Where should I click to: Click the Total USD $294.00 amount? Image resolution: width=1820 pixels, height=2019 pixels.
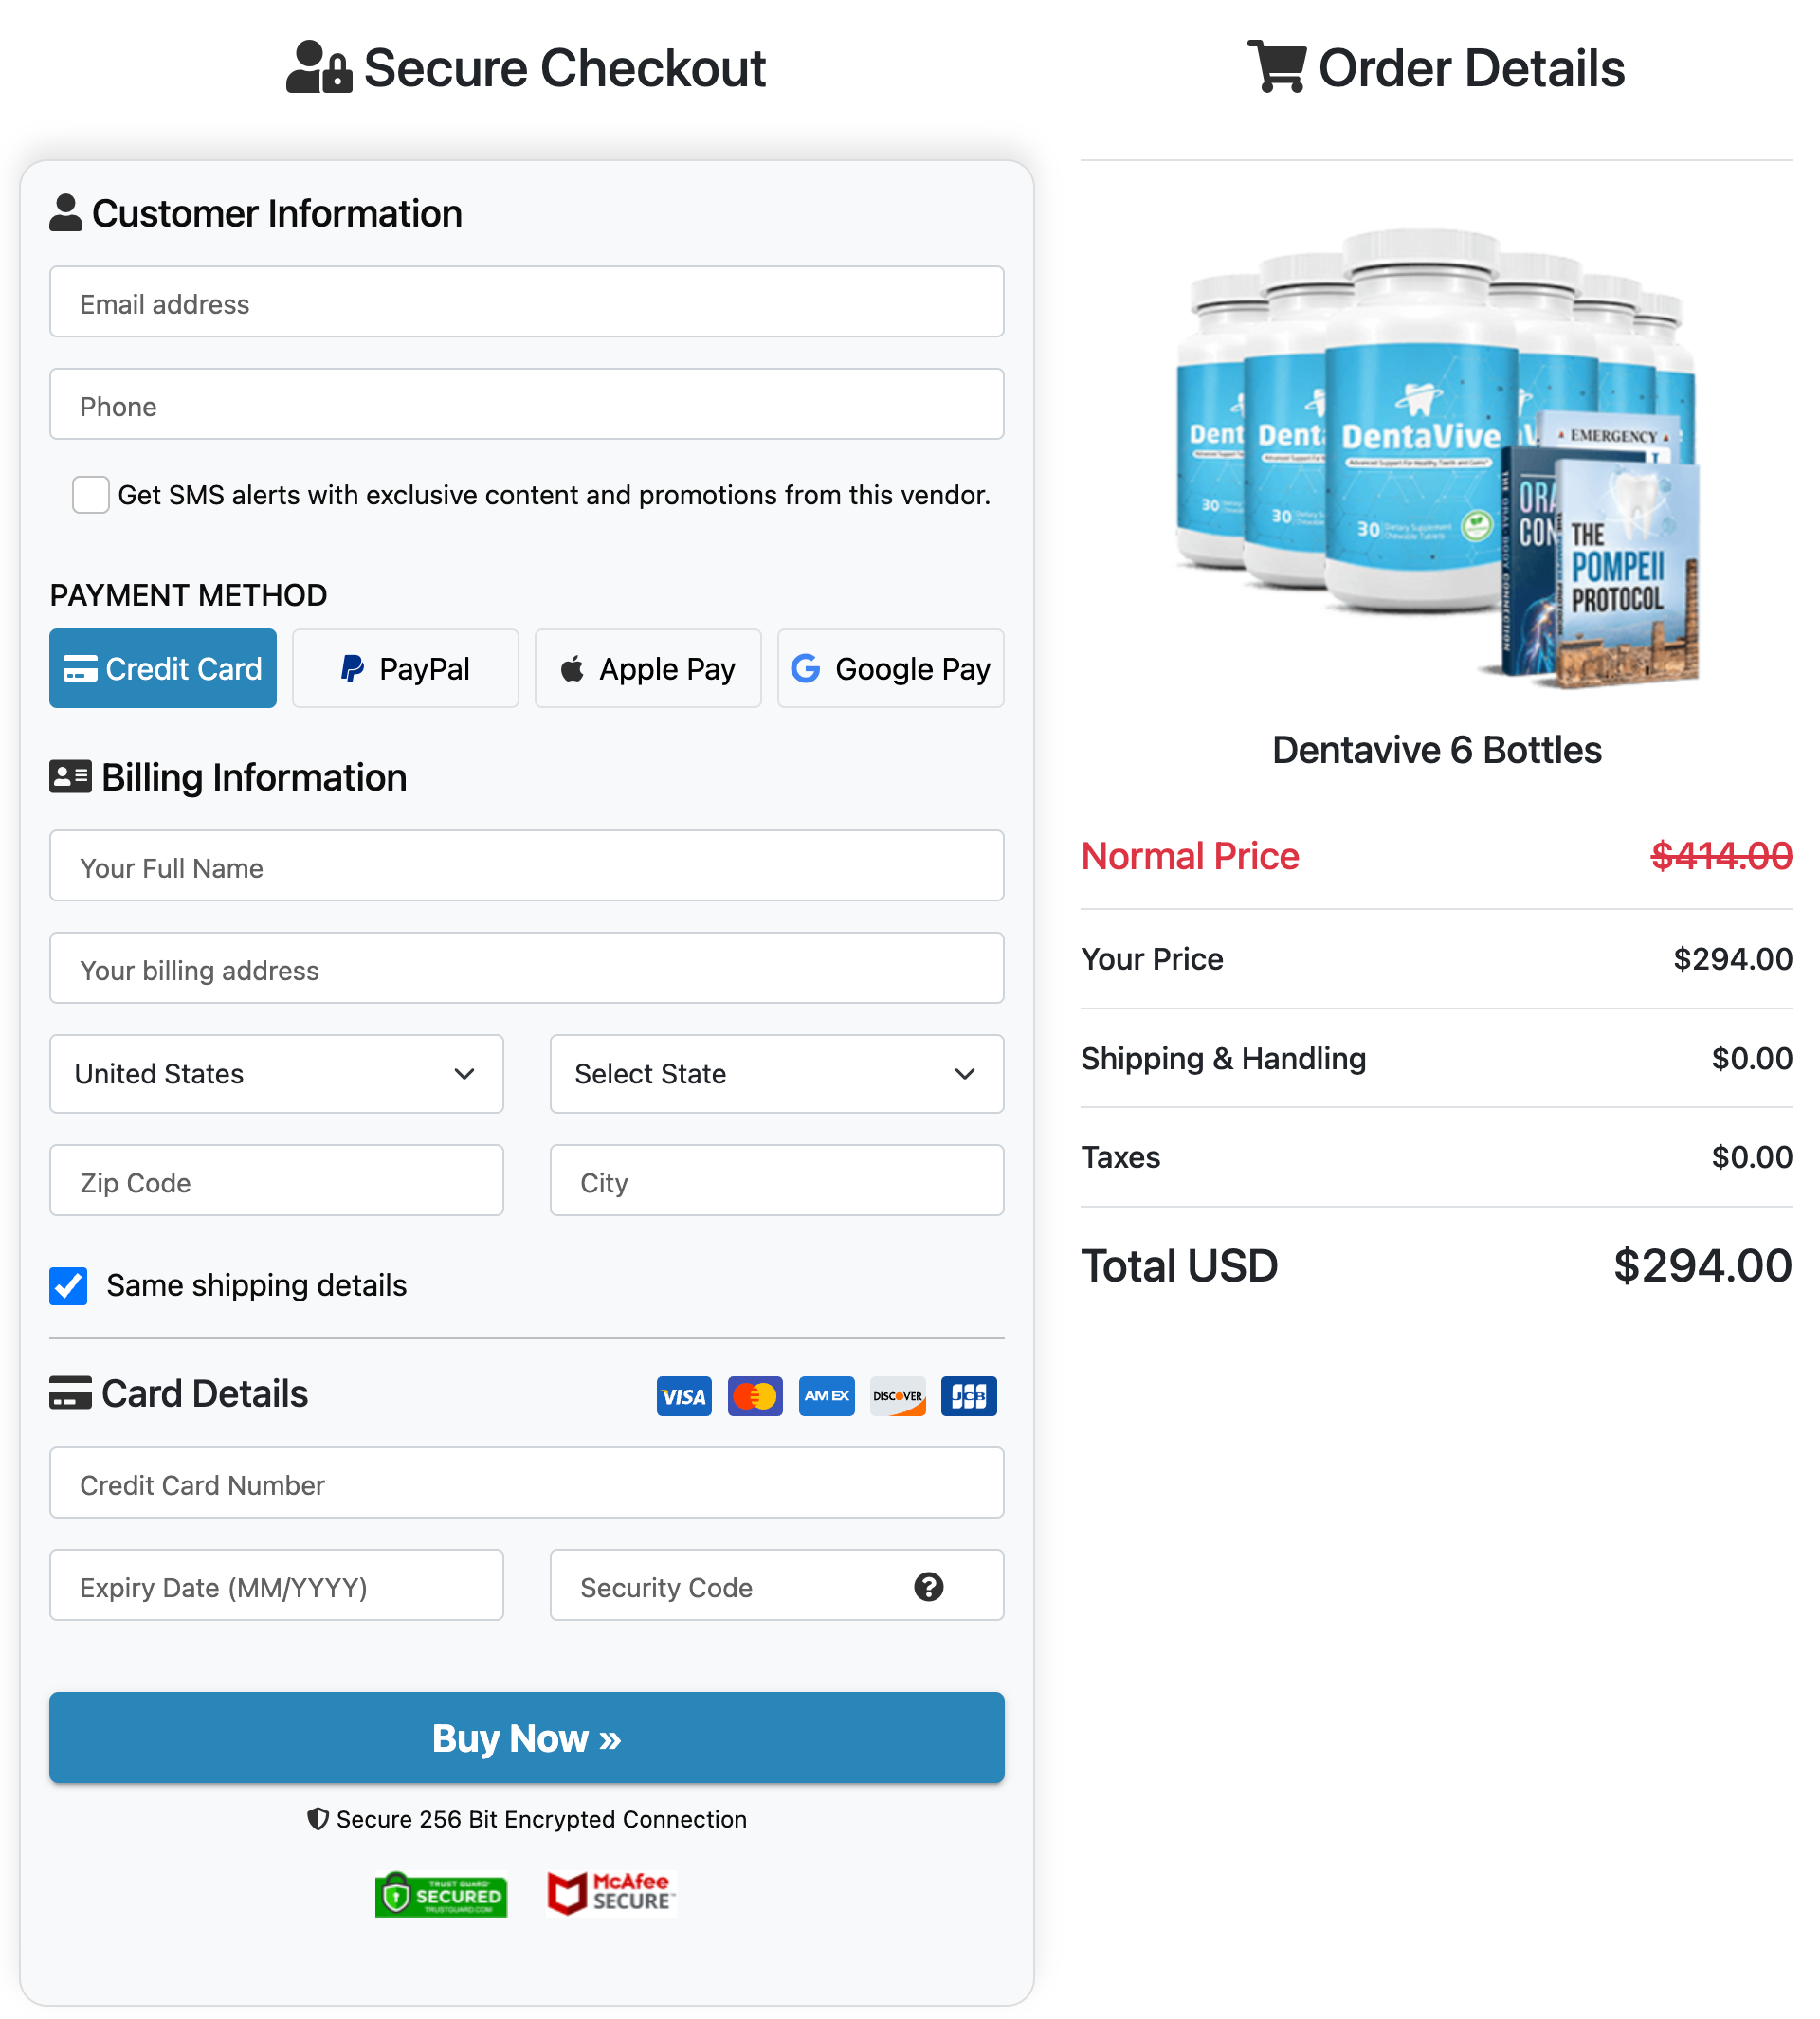(x=1702, y=1266)
